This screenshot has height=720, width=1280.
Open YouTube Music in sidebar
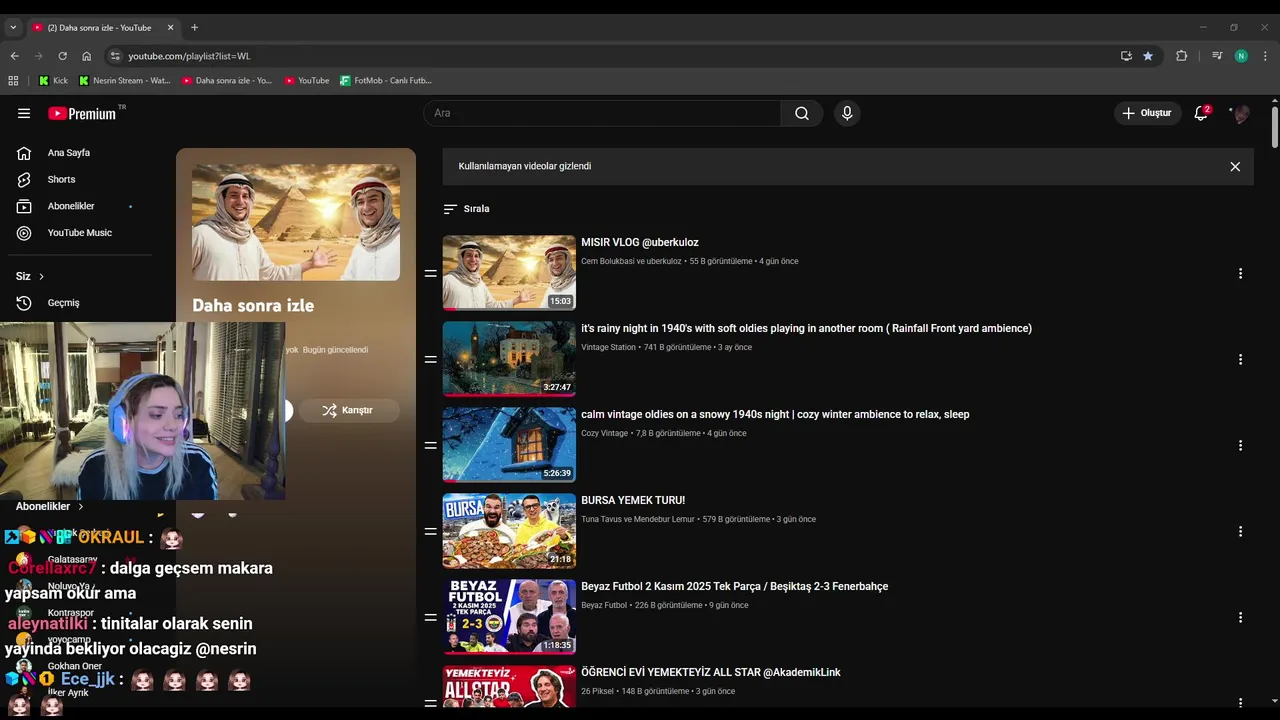pos(80,233)
